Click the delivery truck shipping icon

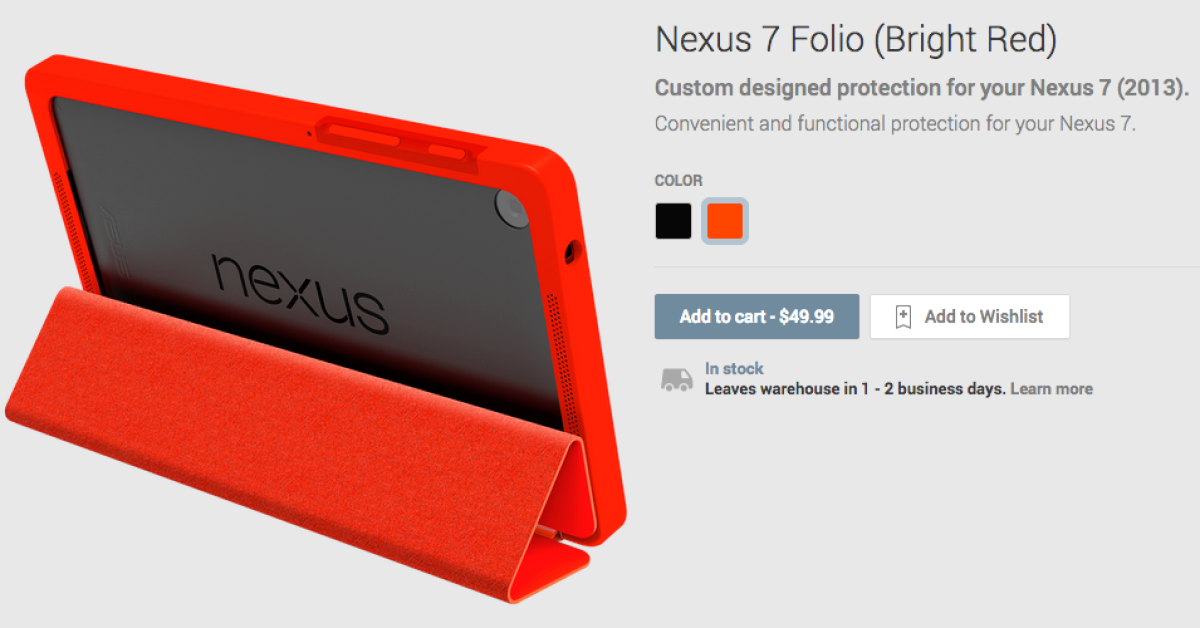[677, 380]
